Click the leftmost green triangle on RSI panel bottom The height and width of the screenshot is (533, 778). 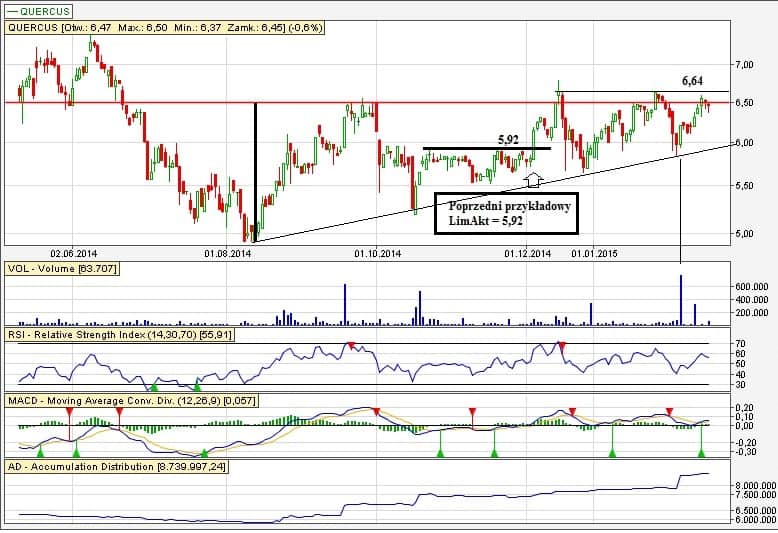click(x=153, y=386)
